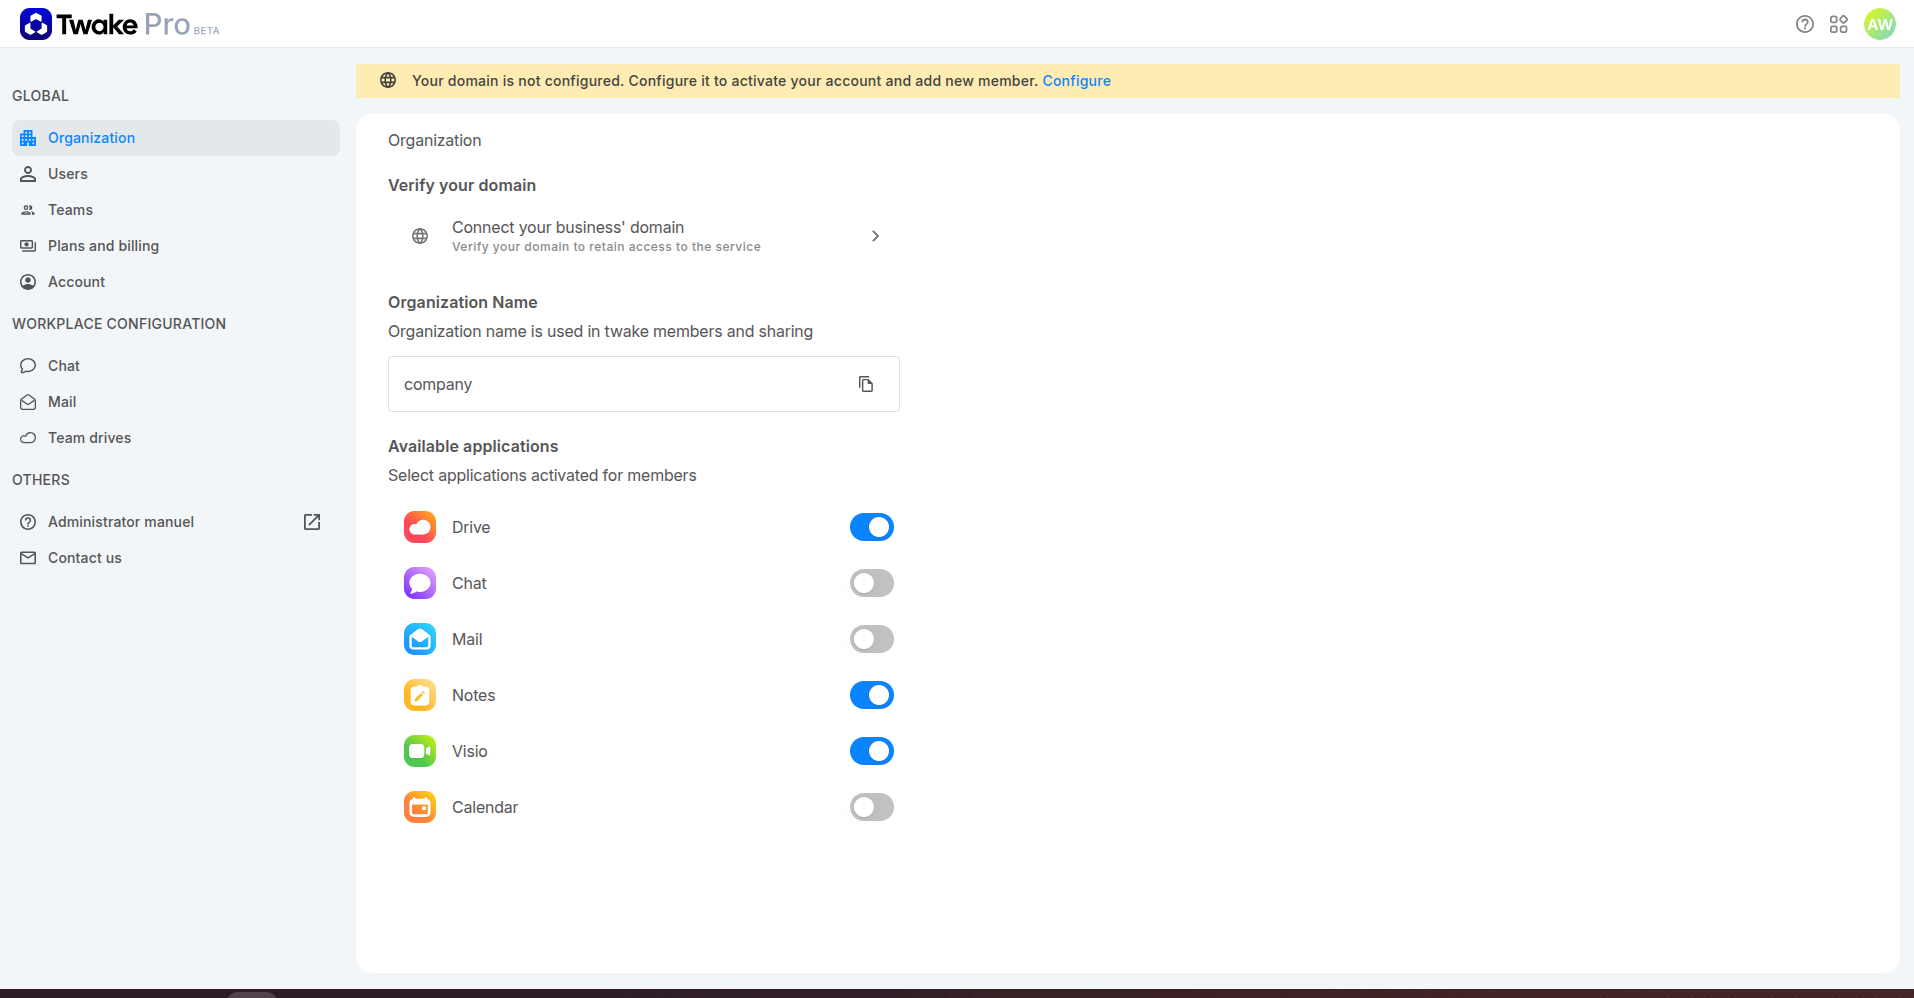Open the apps grid launcher icon
The width and height of the screenshot is (1914, 998).
coord(1839,24)
